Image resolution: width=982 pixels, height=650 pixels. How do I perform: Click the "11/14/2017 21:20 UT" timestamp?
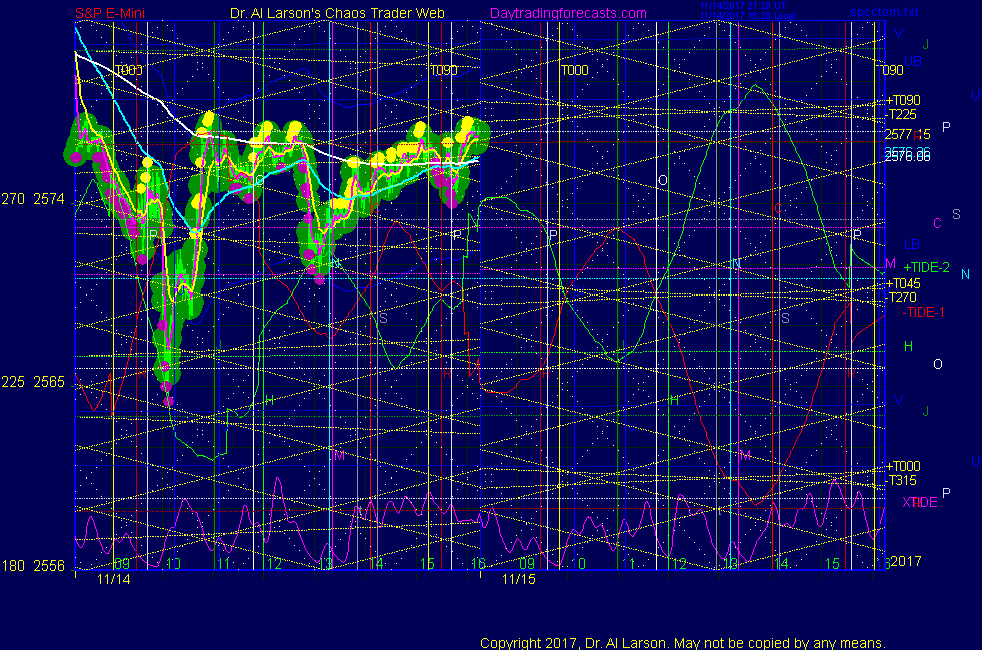(x=743, y=6)
